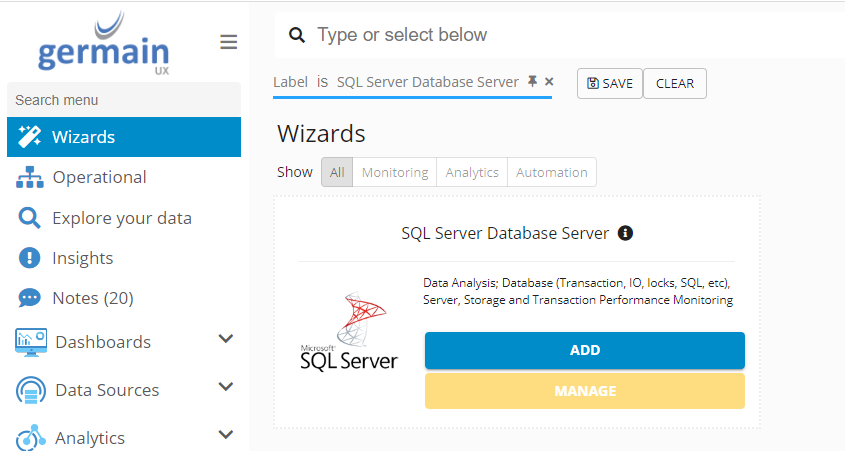Filter wizards by Monitoring

tap(395, 172)
